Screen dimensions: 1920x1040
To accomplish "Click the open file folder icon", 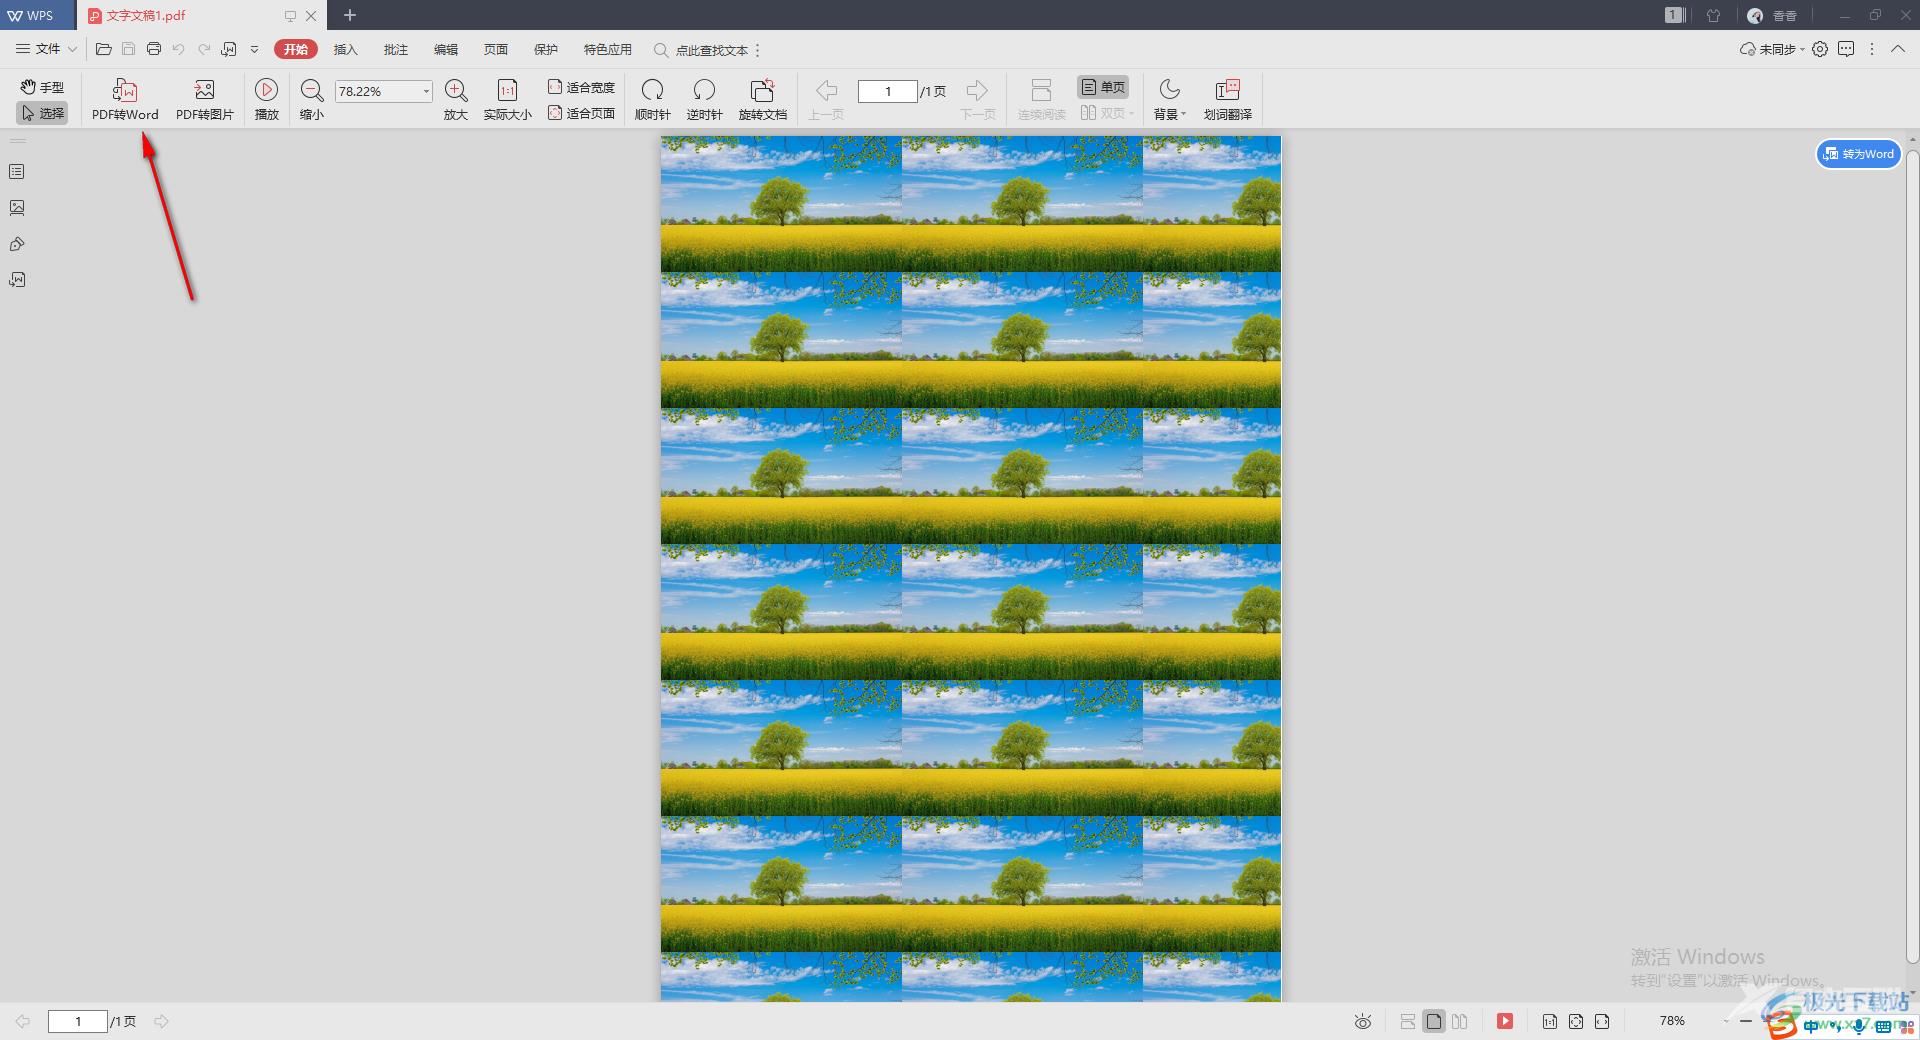I will [x=103, y=49].
